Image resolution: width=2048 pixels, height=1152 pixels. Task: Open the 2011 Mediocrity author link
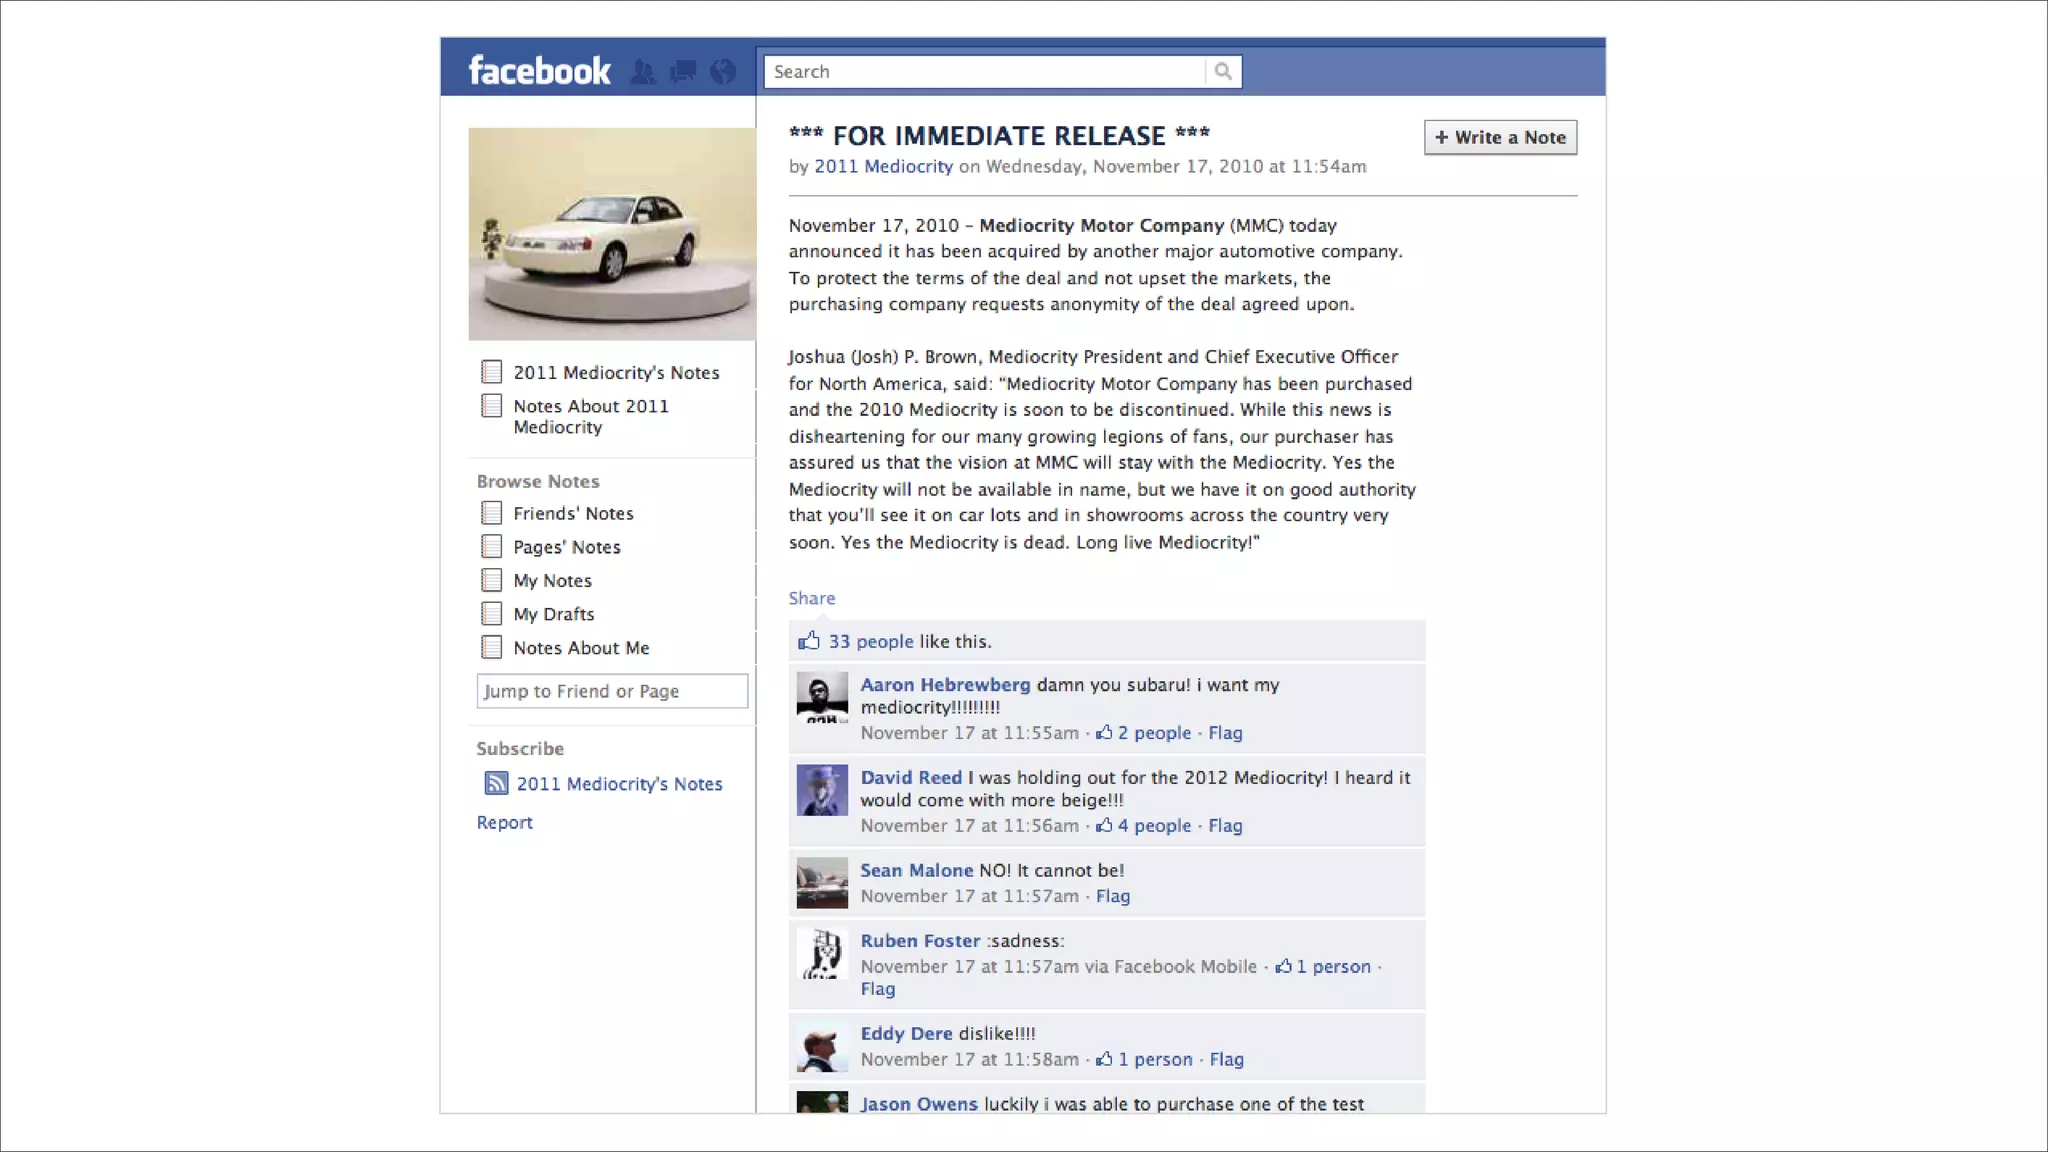coord(883,167)
